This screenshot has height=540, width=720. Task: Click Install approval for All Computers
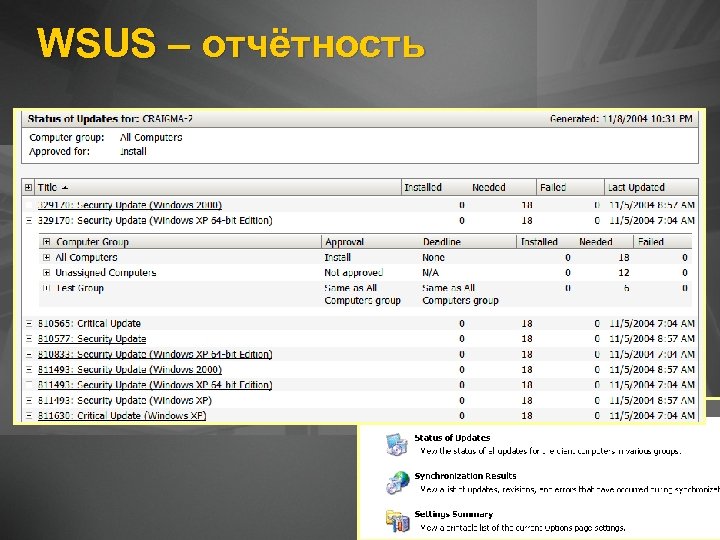tap(338, 257)
